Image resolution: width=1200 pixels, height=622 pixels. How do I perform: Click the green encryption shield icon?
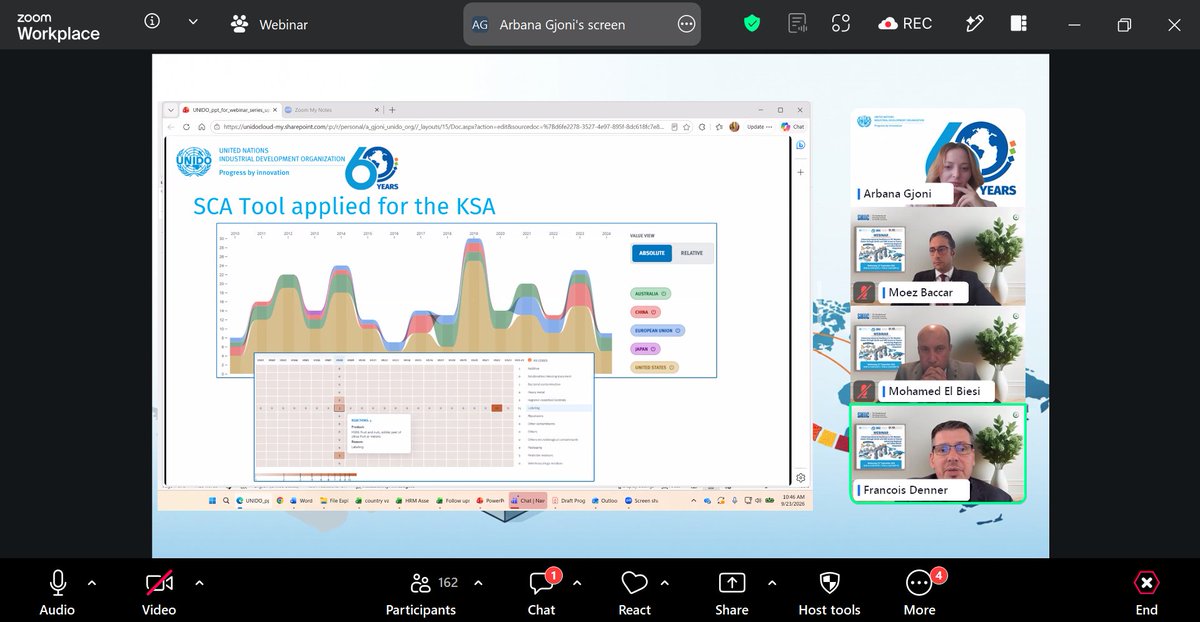pyautogui.click(x=753, y=23)
